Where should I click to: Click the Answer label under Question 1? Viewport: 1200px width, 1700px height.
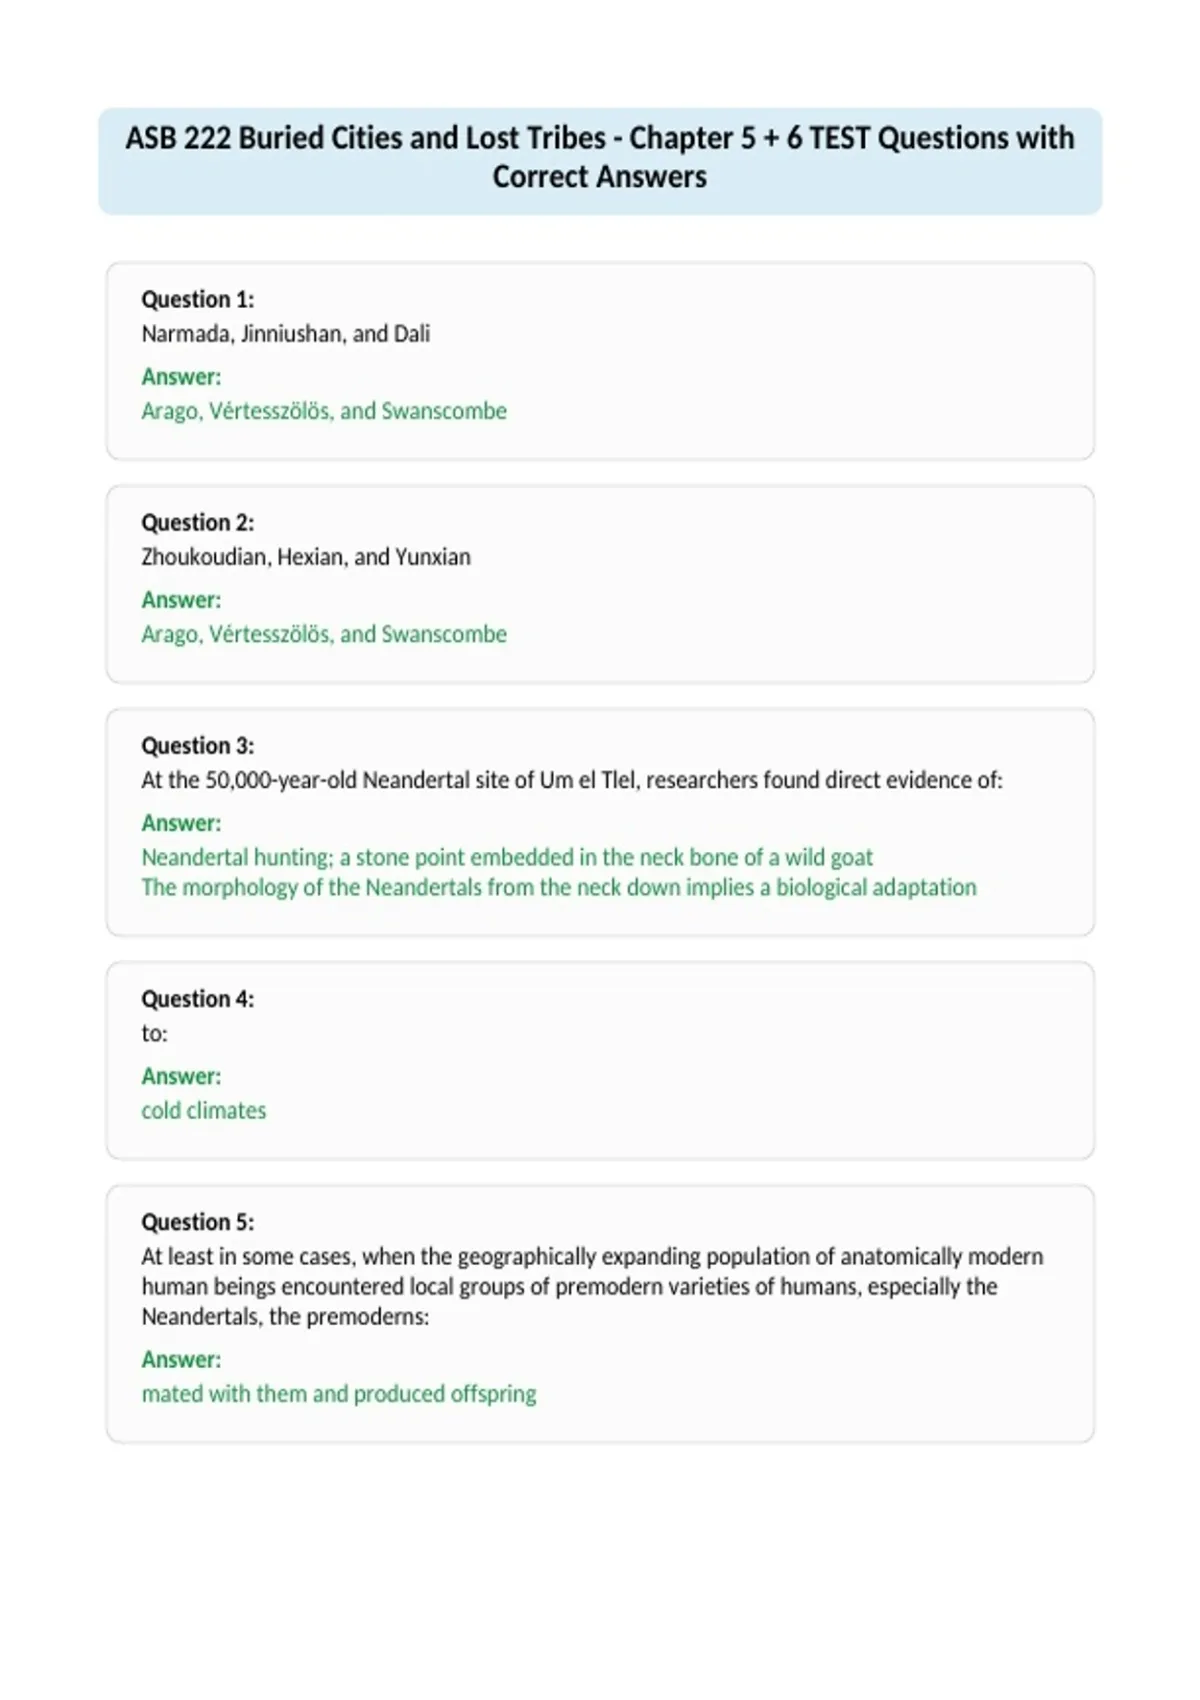(181, 377)
